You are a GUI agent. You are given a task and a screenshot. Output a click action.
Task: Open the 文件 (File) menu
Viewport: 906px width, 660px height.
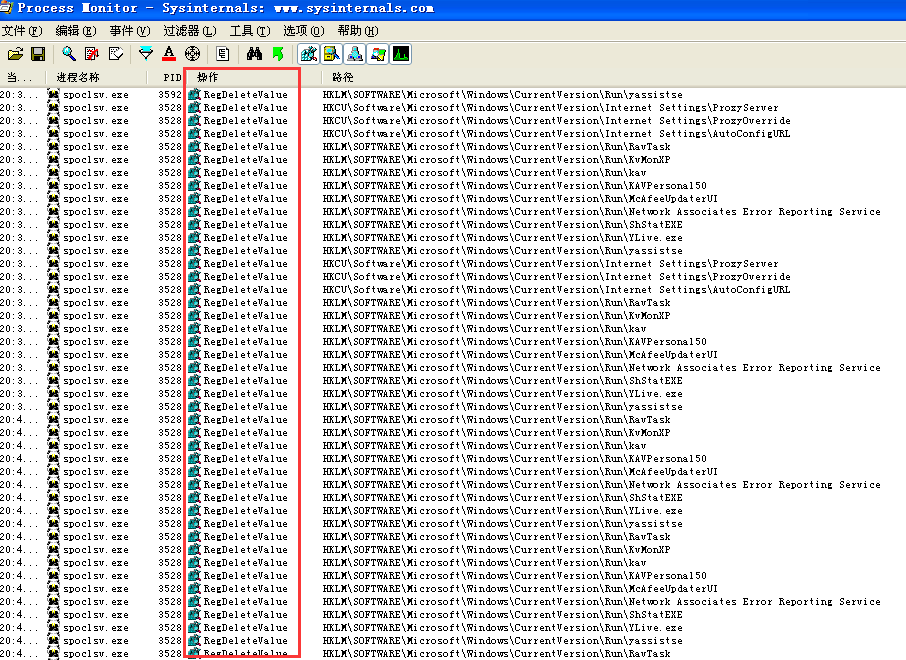[22, 31]
